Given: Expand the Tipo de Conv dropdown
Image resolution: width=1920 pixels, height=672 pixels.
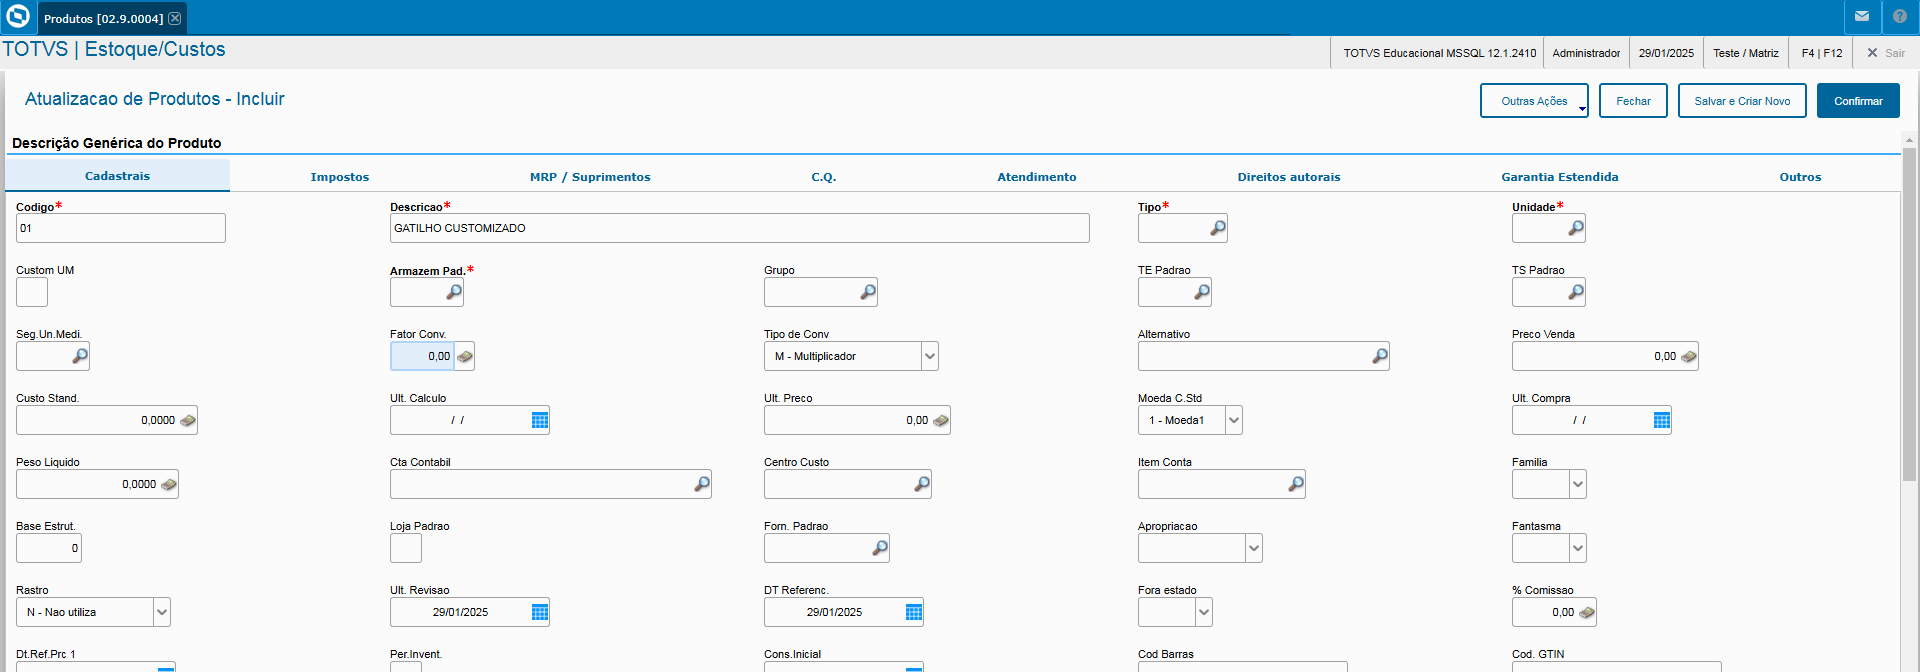Looking at the screenshot, I should tap(930, 356).
